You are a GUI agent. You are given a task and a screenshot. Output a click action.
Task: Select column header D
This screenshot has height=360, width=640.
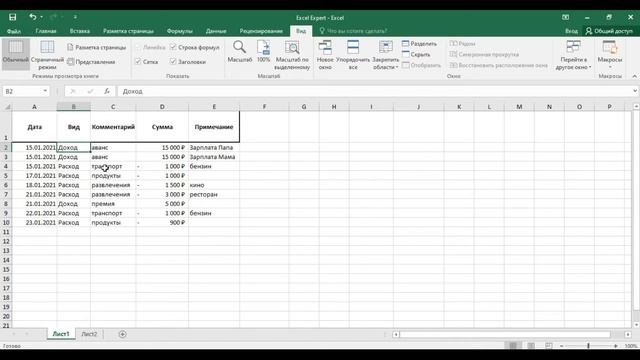tap(162, 107)
